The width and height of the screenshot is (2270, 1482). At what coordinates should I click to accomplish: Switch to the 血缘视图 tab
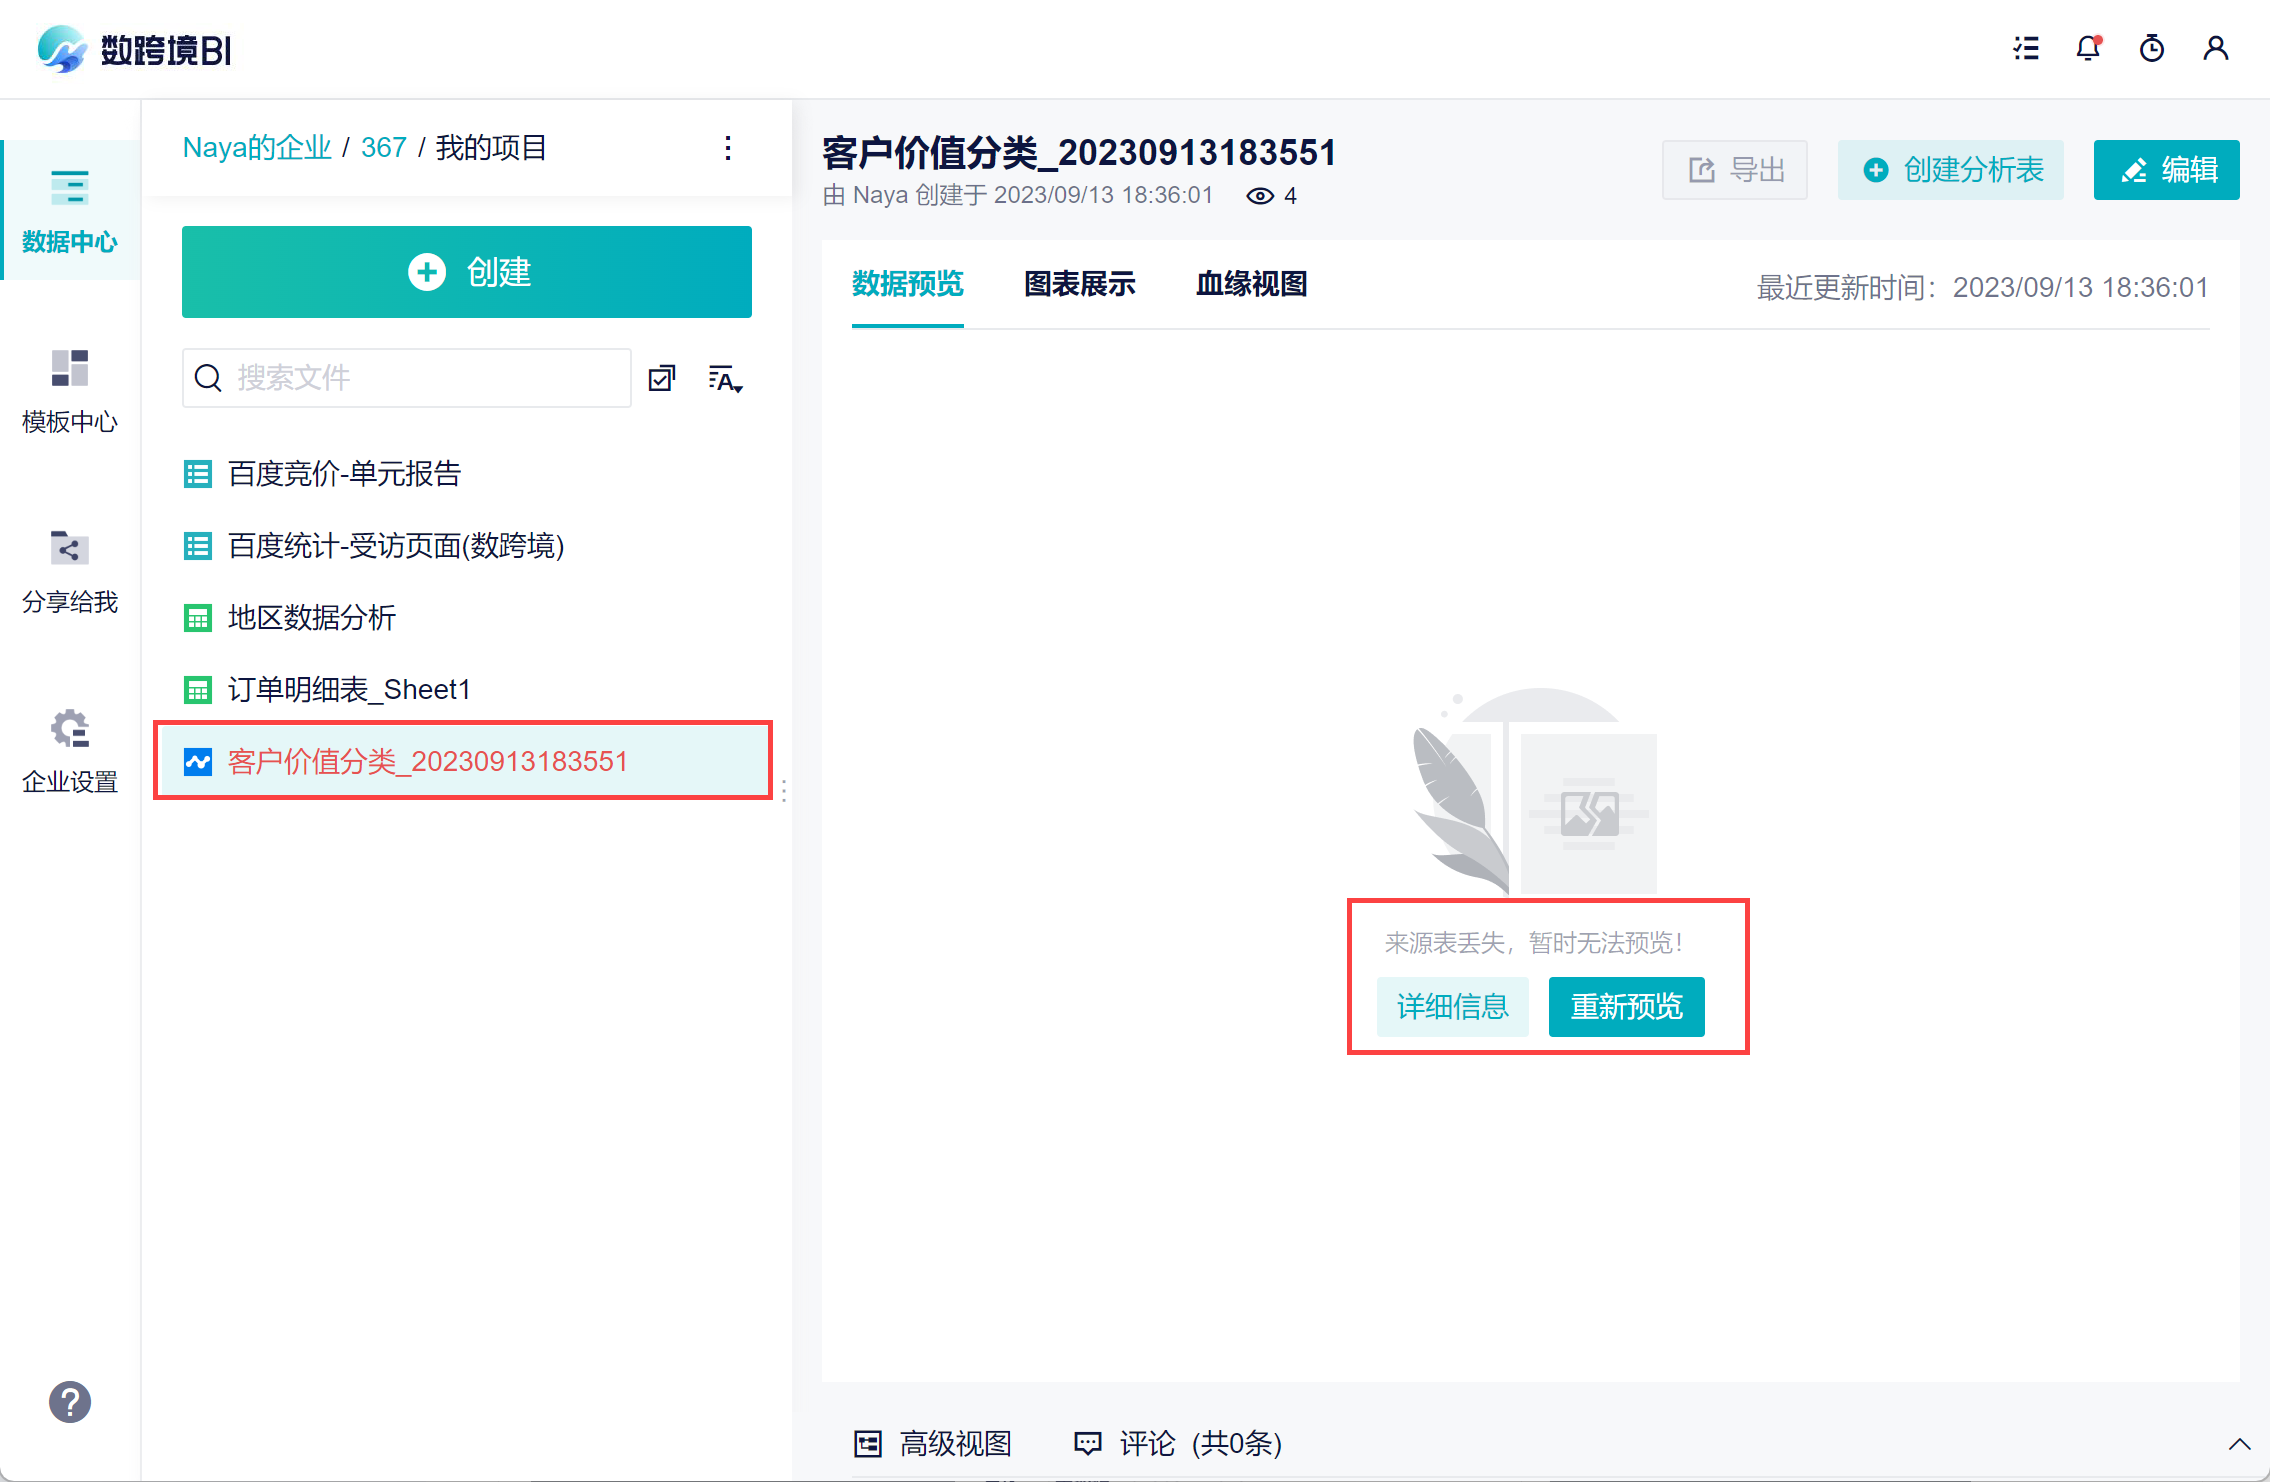(1251, 284)
